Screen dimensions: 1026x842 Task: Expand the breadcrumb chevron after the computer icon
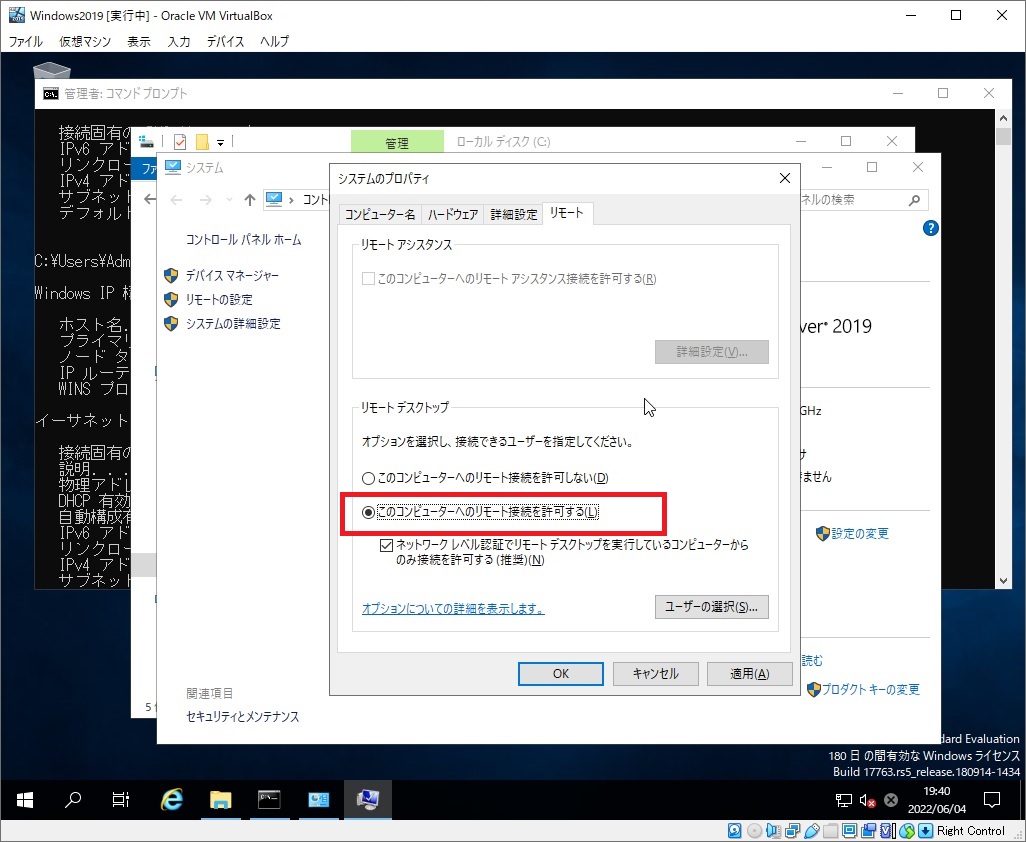tap(291, 200)
